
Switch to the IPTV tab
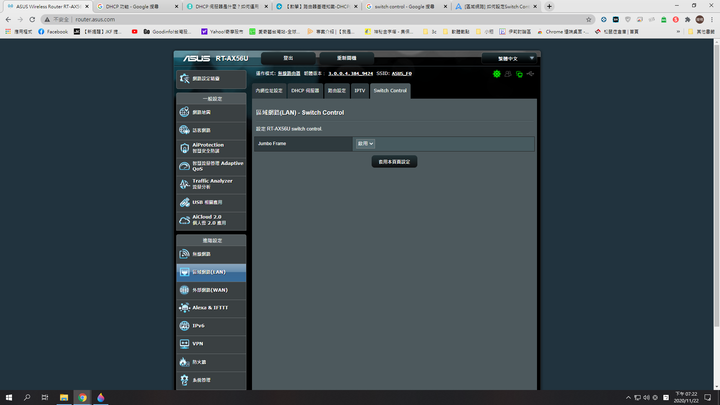[360, 91]
